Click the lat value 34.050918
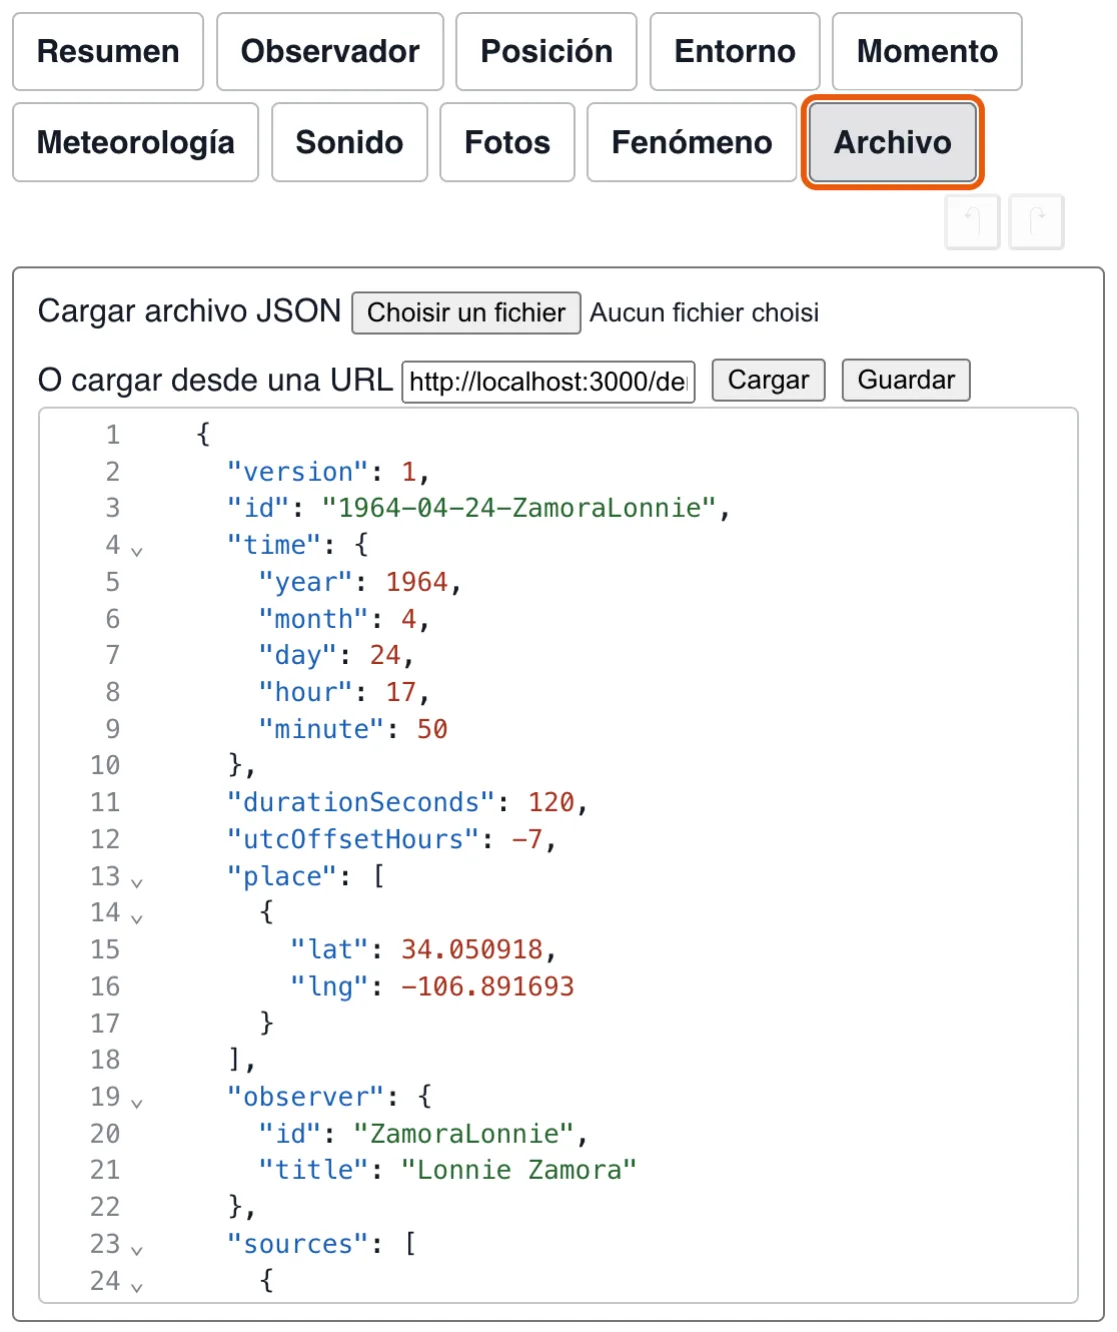The width and height of the screenshot is (1117, 1332). 472,949
